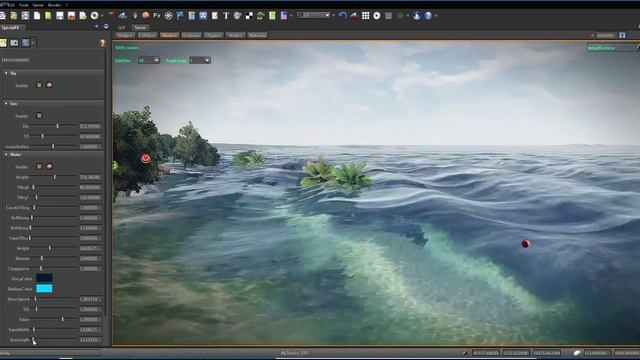
Task: Click the mountain terrain toolbar icon
Action: 122,16
